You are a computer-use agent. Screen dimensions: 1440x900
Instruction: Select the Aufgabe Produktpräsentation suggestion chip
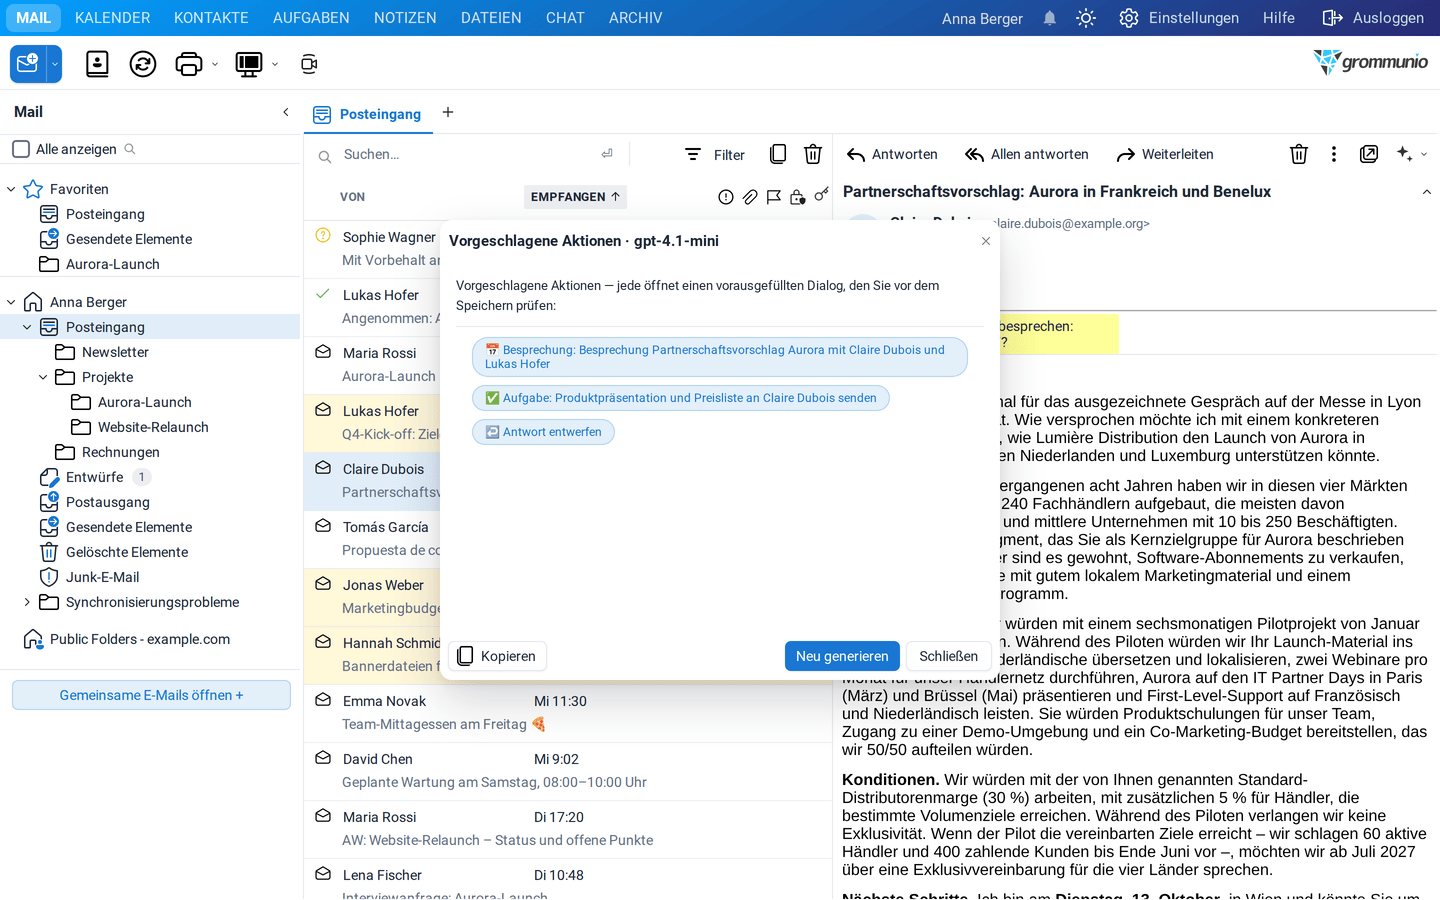tap(680, 398)
